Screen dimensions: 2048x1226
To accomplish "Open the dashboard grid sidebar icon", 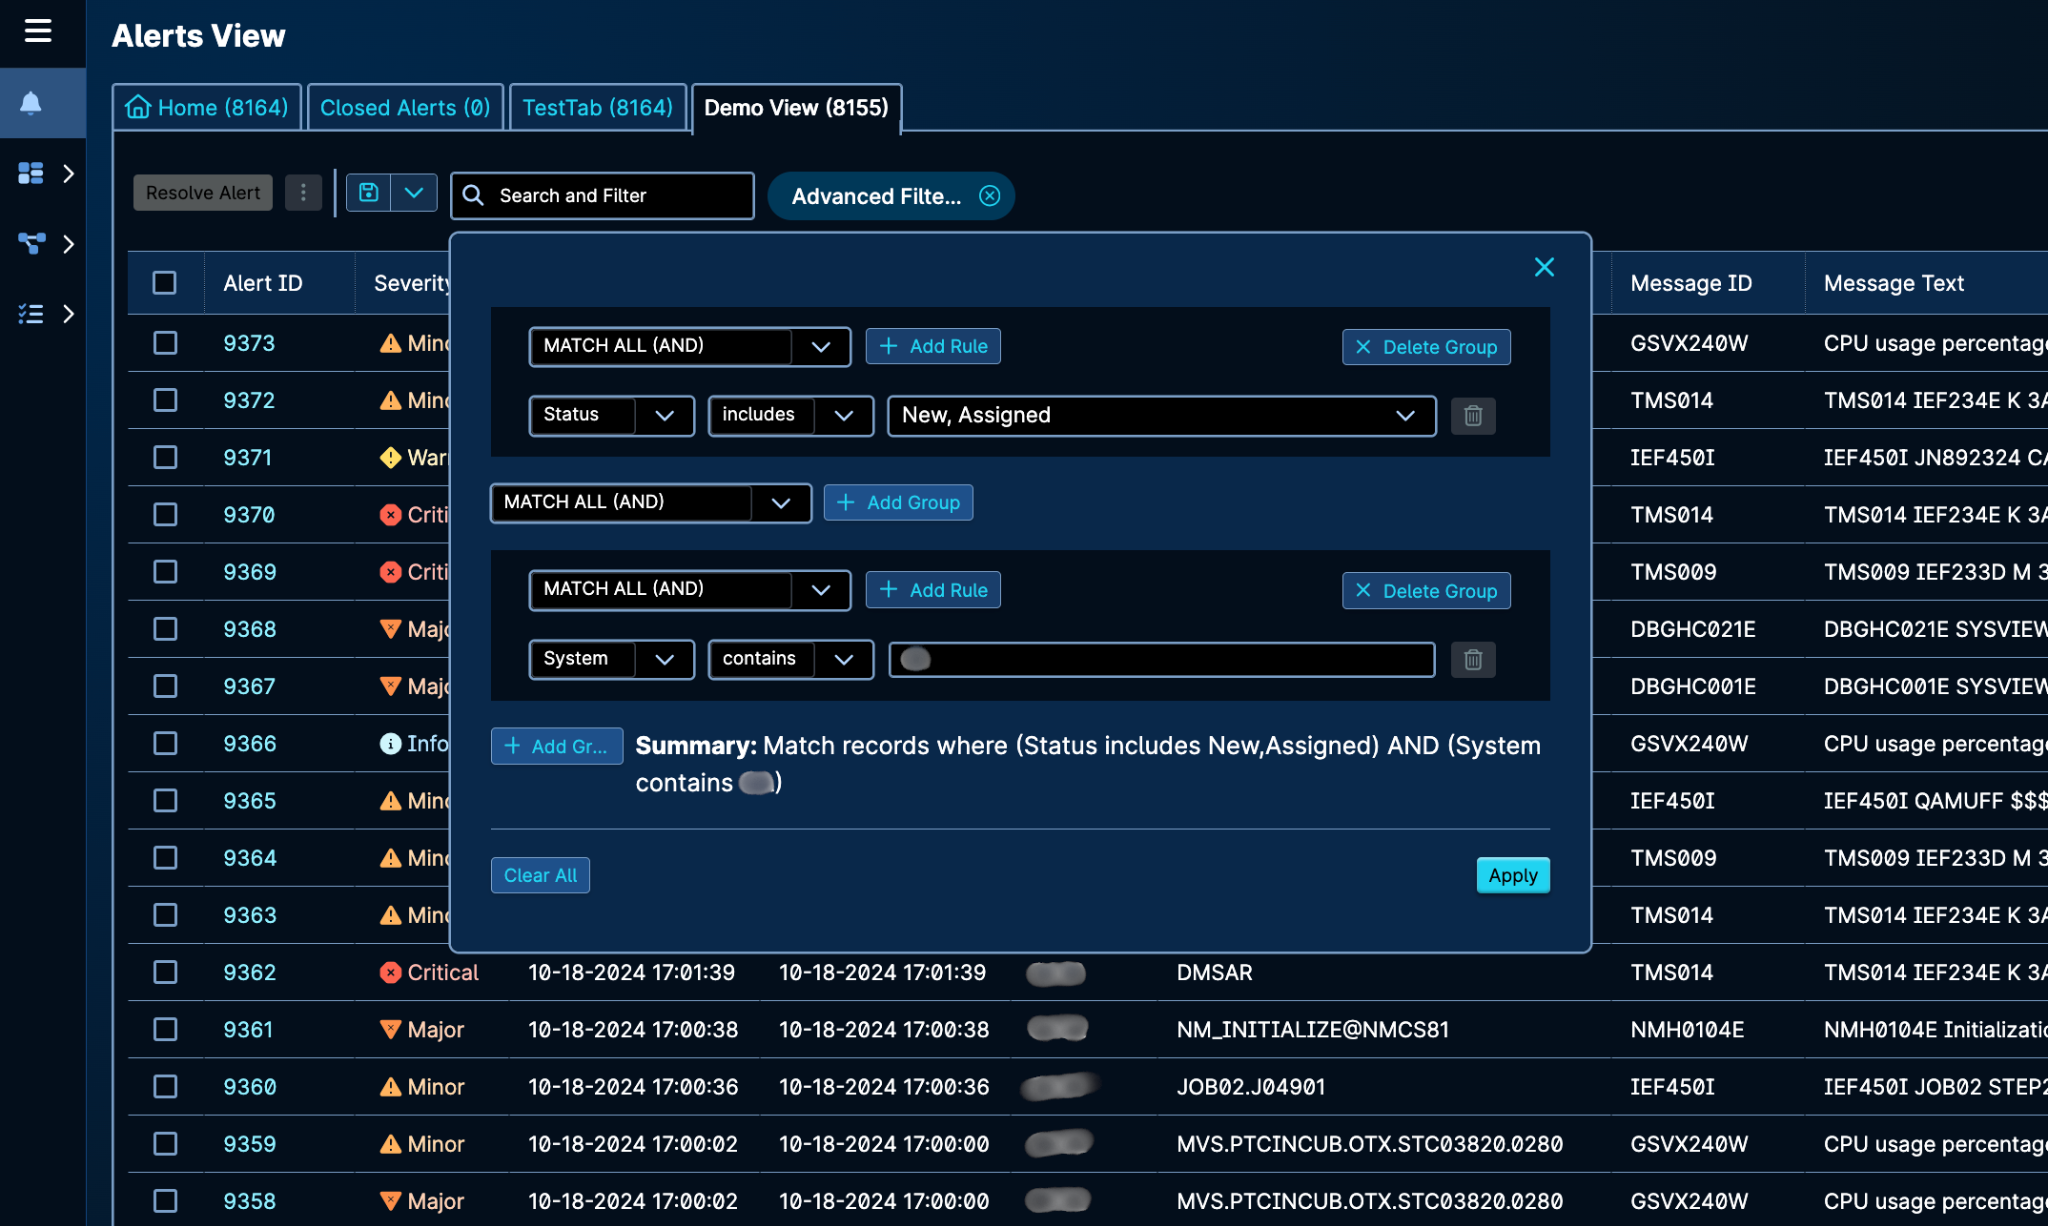I will pyautogui.click(x=31, y=173).
